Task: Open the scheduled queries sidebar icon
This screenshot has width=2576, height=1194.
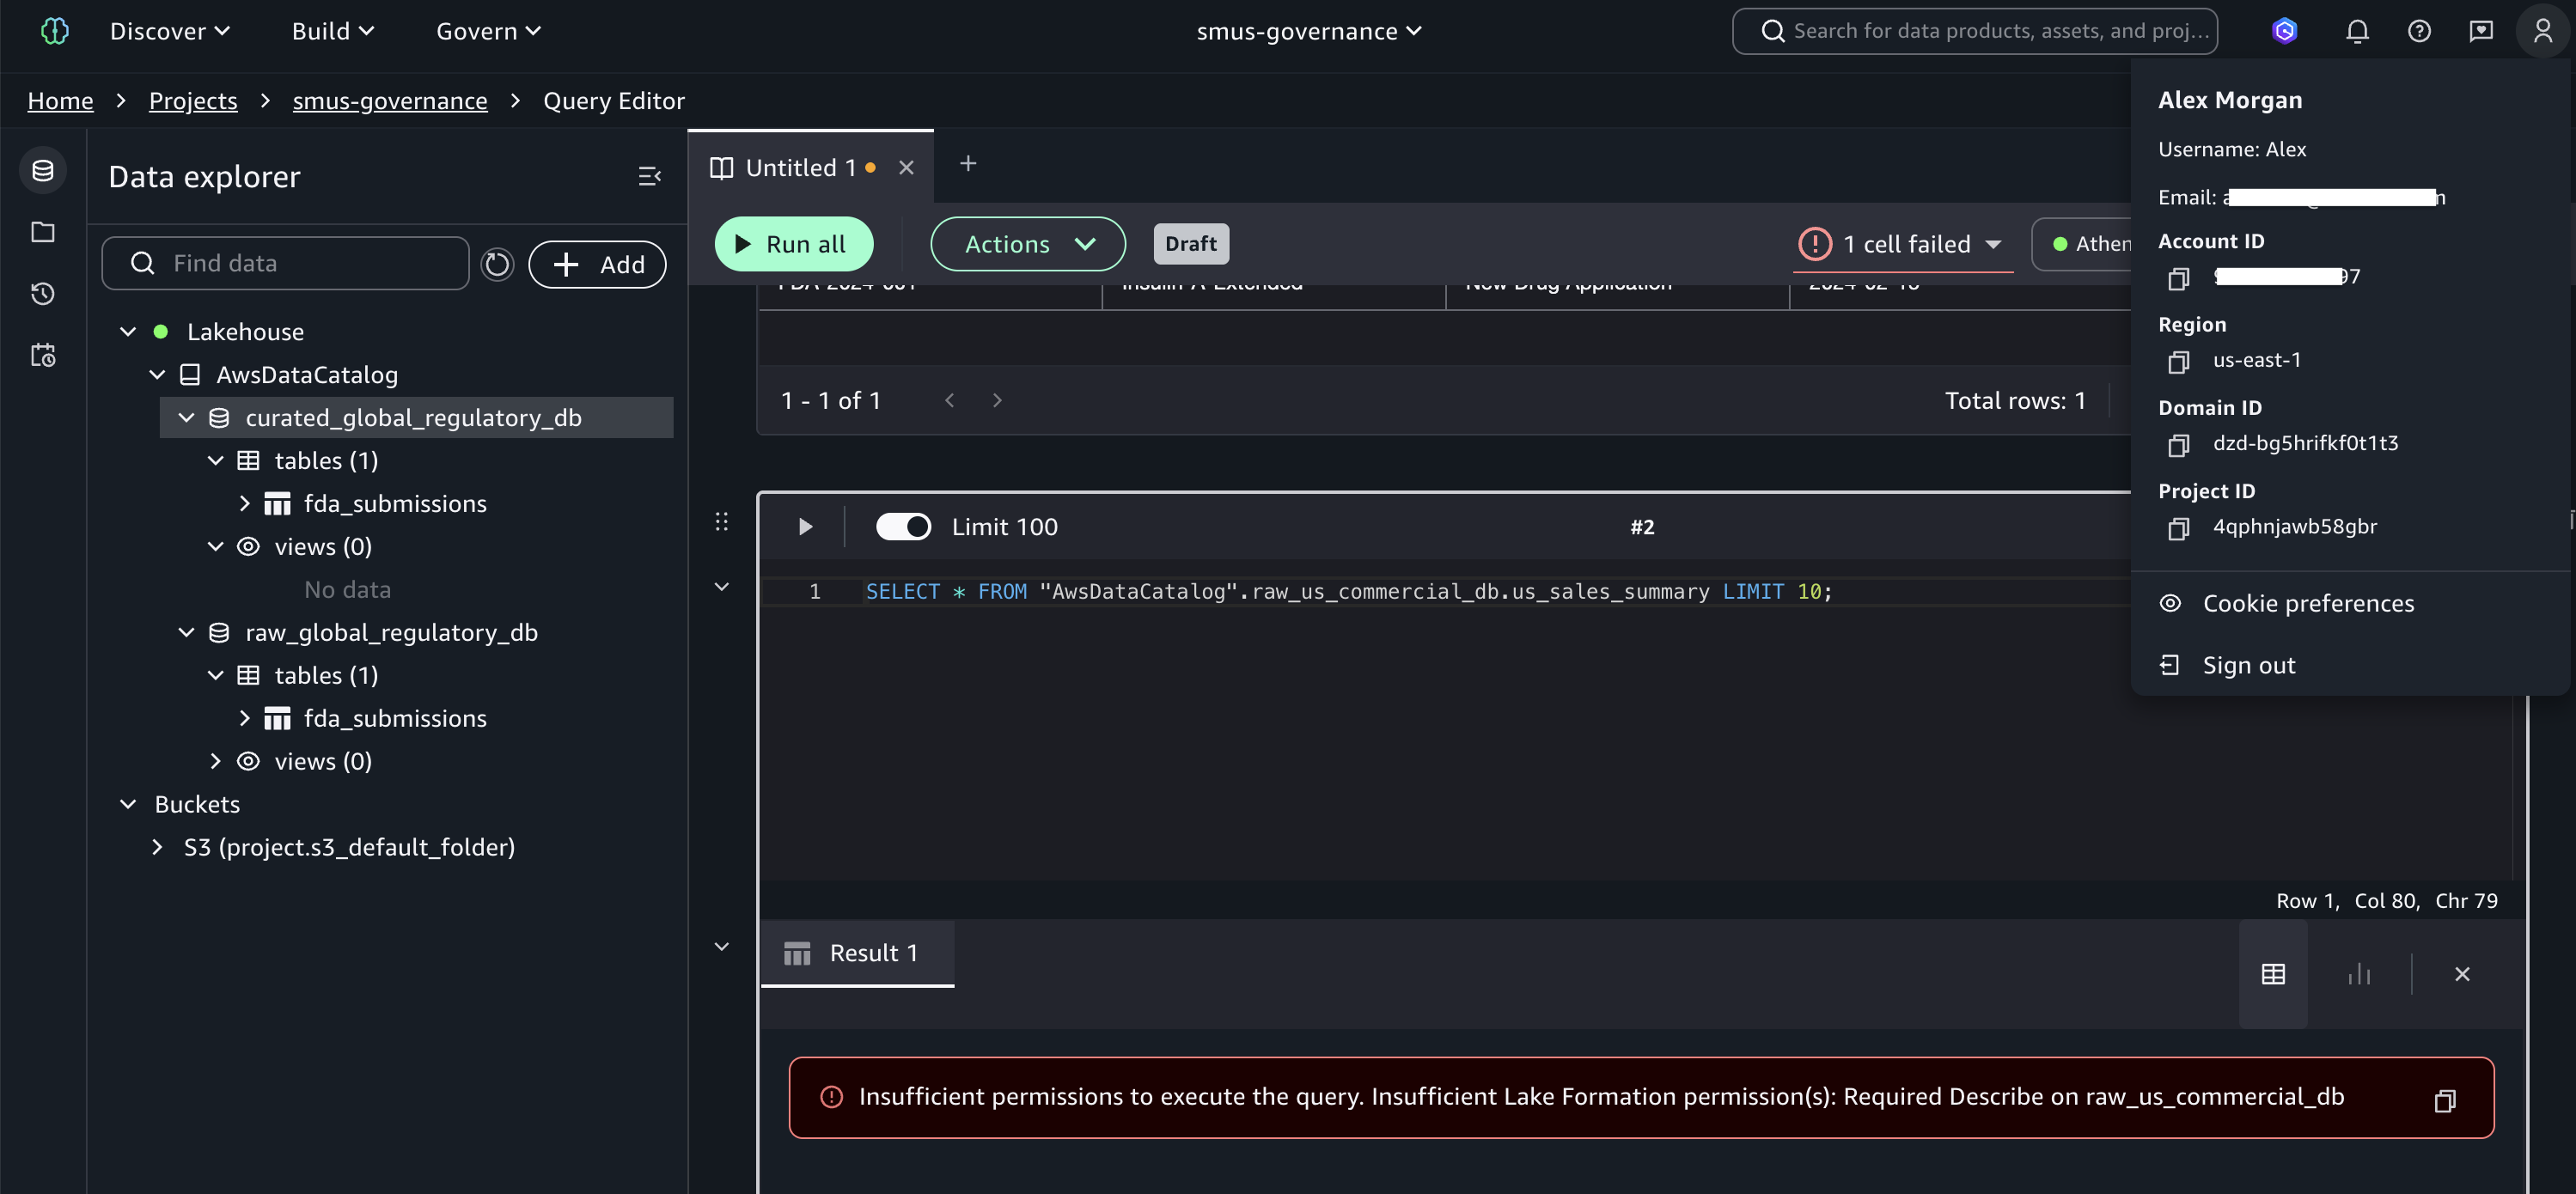Action: pos(43,355)
